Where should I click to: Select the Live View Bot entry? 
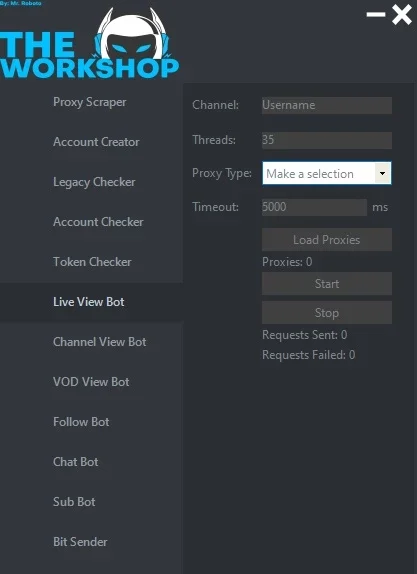pyautogui.click(x=91, y=302)
